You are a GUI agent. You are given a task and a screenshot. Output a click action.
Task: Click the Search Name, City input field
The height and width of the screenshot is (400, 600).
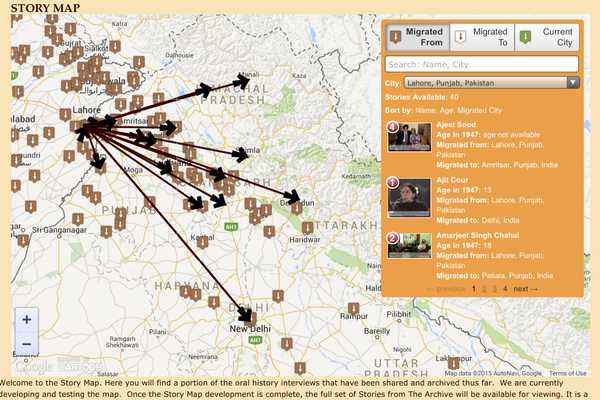[481, 64]
